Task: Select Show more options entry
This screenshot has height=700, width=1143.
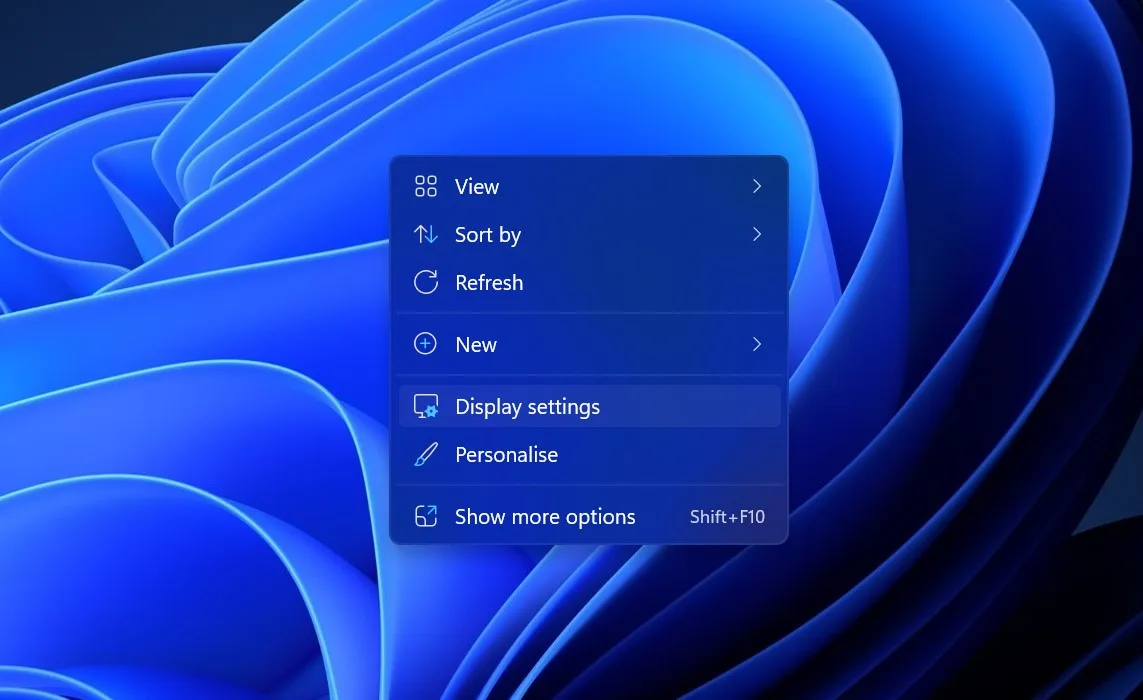Action: [589, 516]
